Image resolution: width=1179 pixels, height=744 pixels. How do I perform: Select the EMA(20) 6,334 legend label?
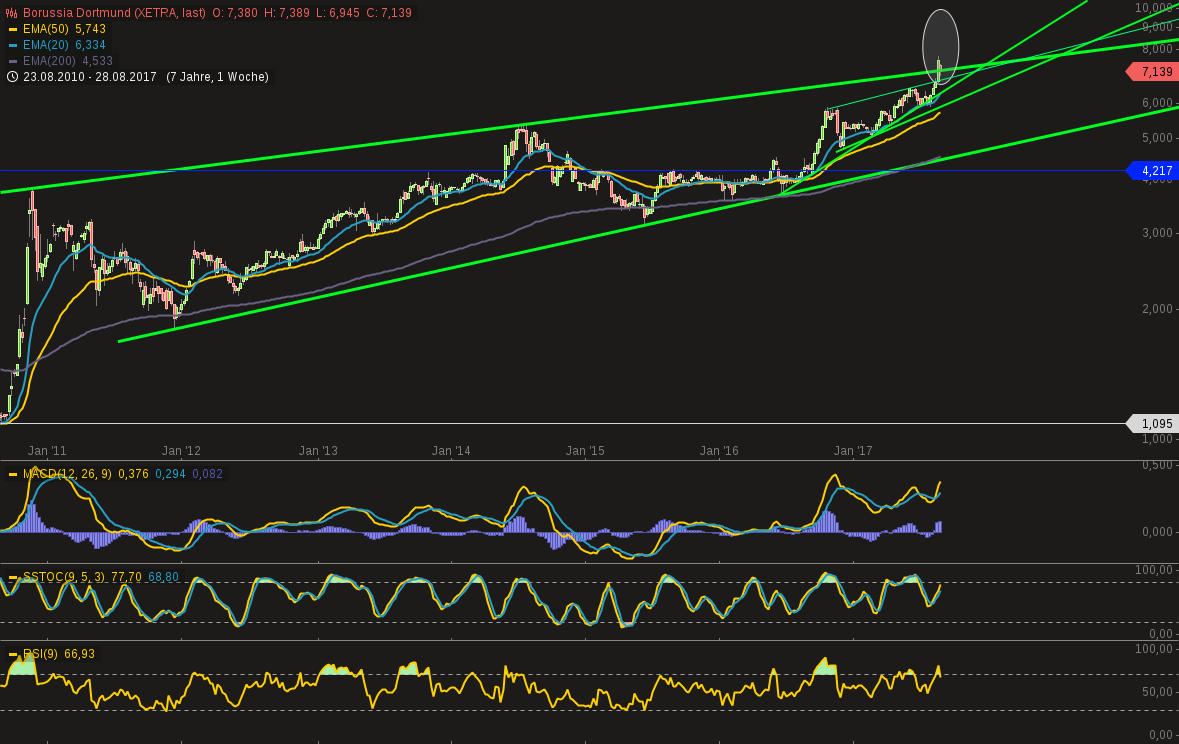point(65,45)
